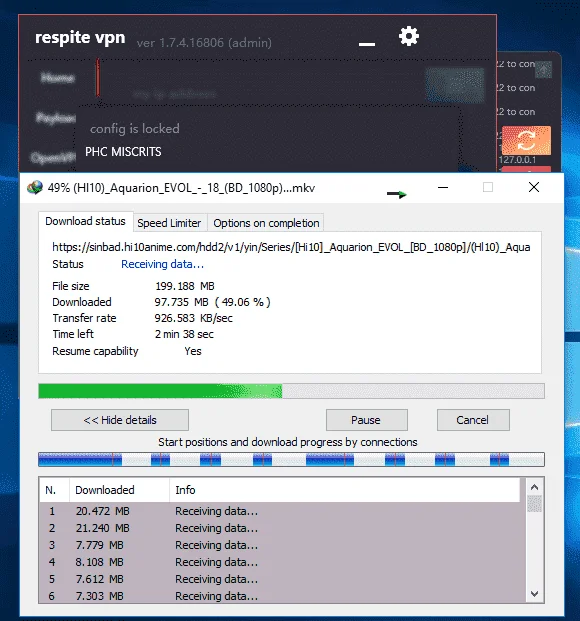The image size is (580, 621).
Task: Pause the download
Action: [x=366, y=420]
